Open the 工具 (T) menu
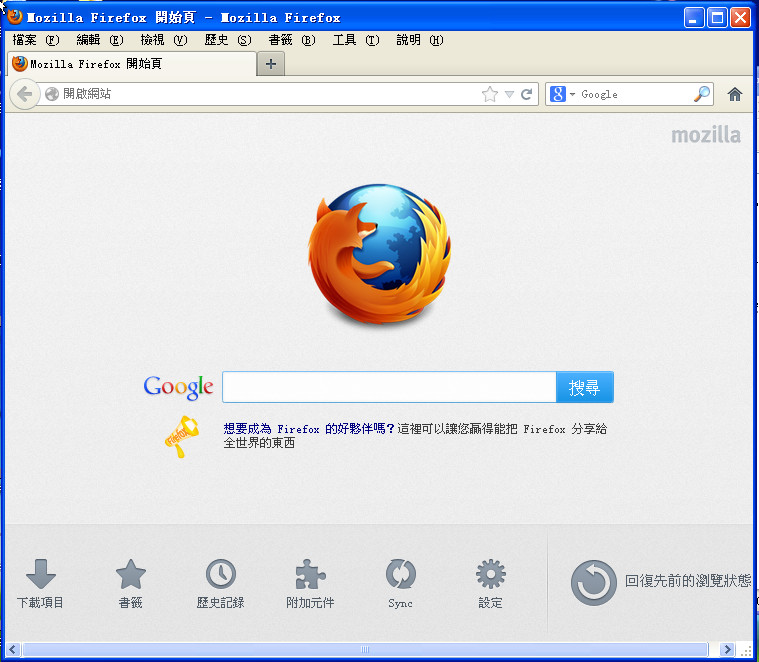The height and width of the screenshot is (662, 759). point(356,40)
